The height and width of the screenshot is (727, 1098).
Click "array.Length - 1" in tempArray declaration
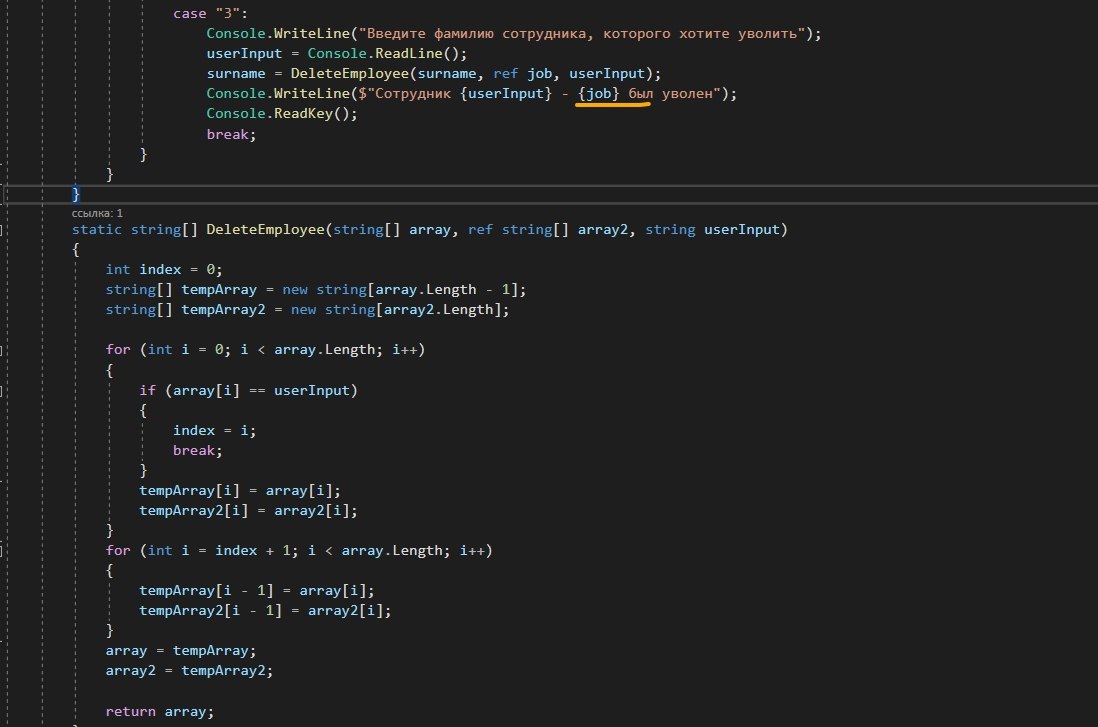[442, 290]
